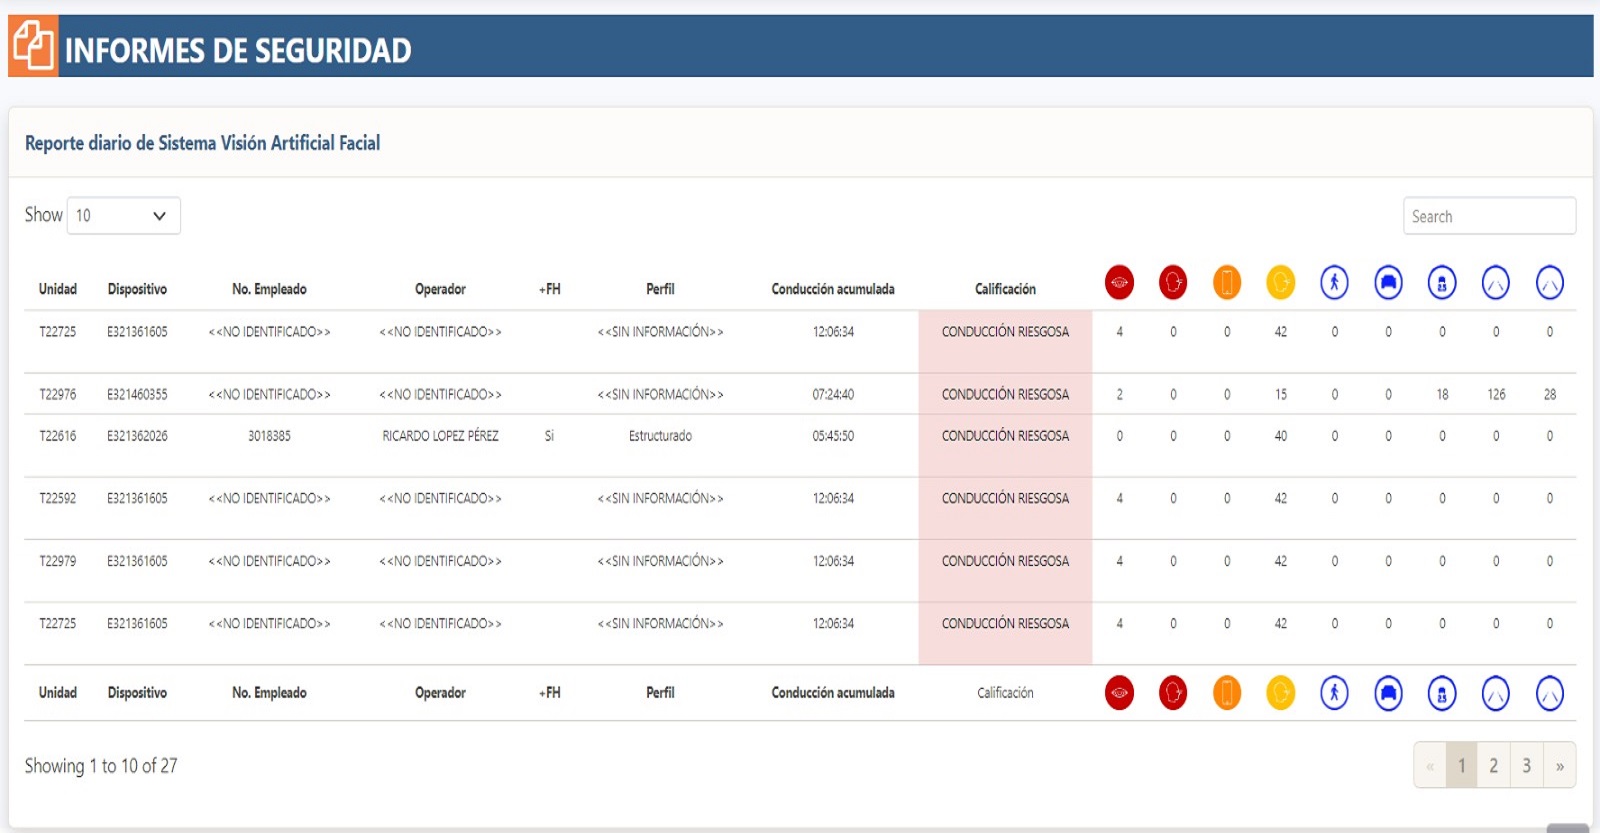Sort by Conducción acumulada column header
This screenshot has width=1600, height=833.
point(832,289)
